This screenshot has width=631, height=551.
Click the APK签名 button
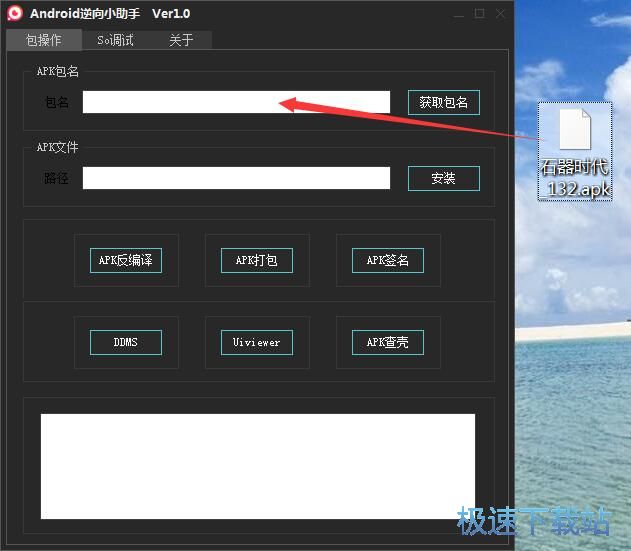click(x=388, y=260)
